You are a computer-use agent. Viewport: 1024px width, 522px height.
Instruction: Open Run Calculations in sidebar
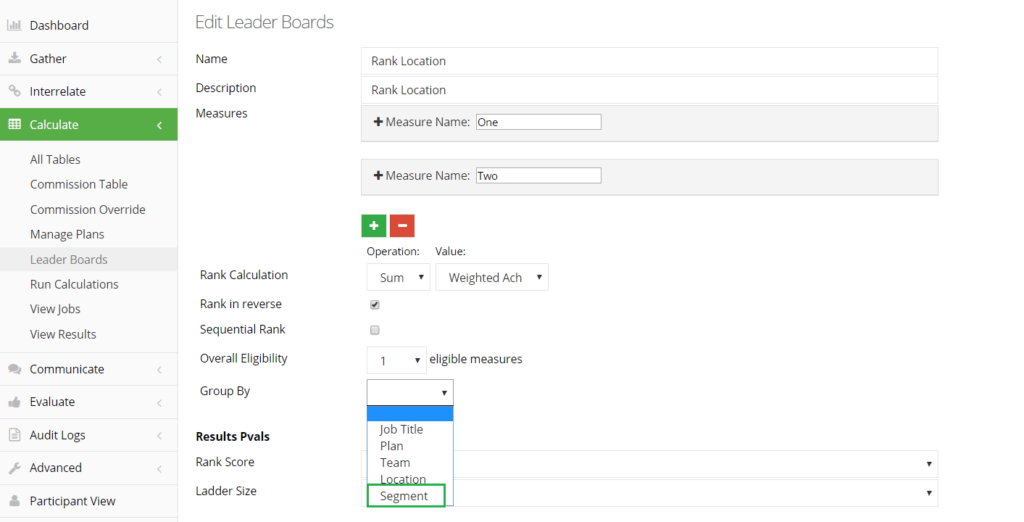coord(74,284)
